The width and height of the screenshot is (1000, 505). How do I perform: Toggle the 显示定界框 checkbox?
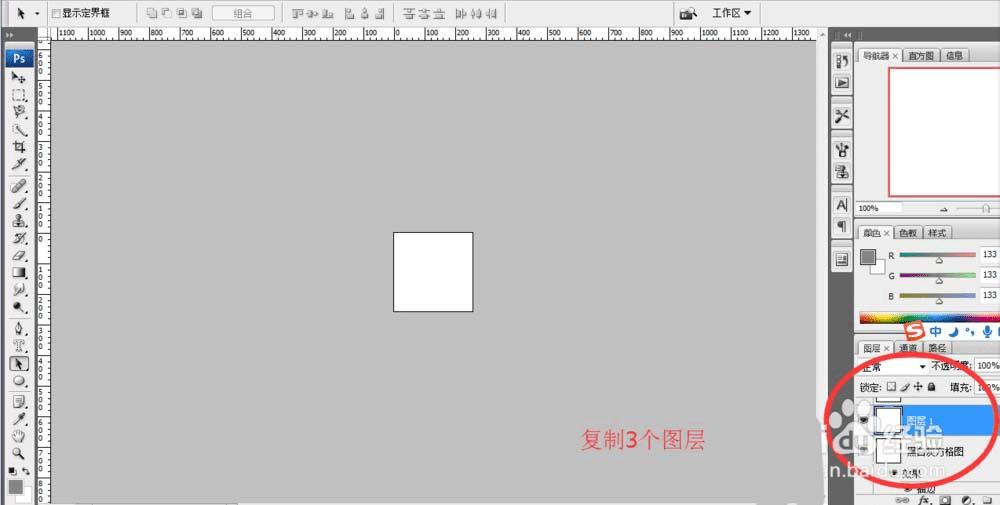click(x=55, y=13)
